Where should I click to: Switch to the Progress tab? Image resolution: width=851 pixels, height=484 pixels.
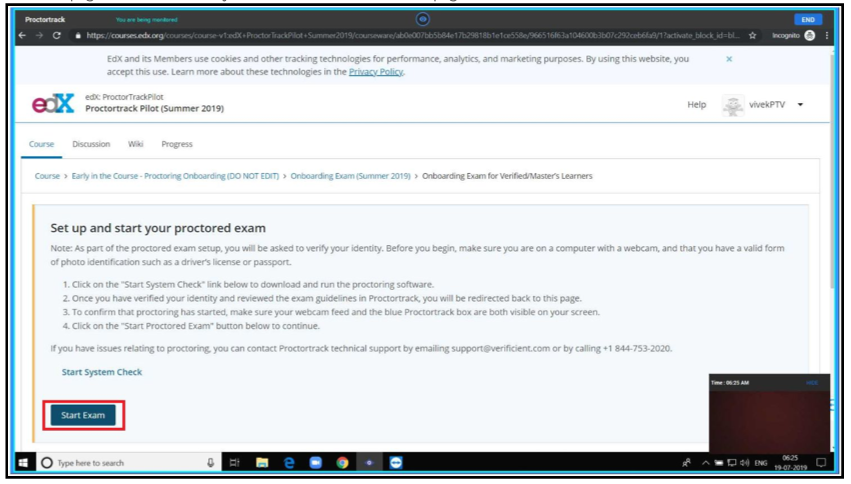tap(177, 144)
